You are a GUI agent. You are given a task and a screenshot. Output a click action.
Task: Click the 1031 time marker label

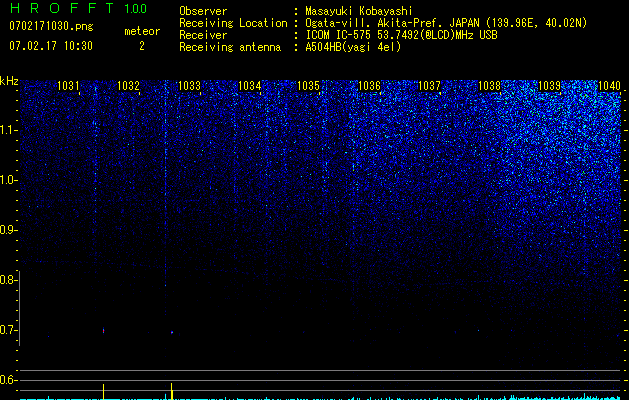coord(68,86)
